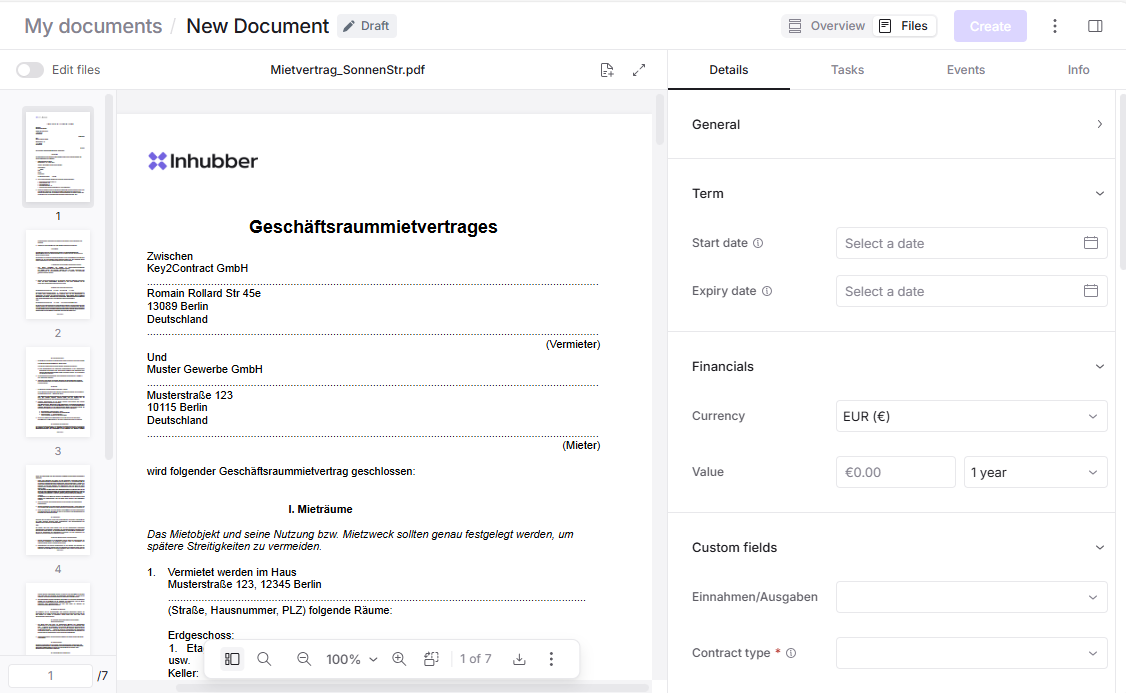Screen dimensions: 1126x693
Task: Click the add file icon
Action: tap(607, 70)
